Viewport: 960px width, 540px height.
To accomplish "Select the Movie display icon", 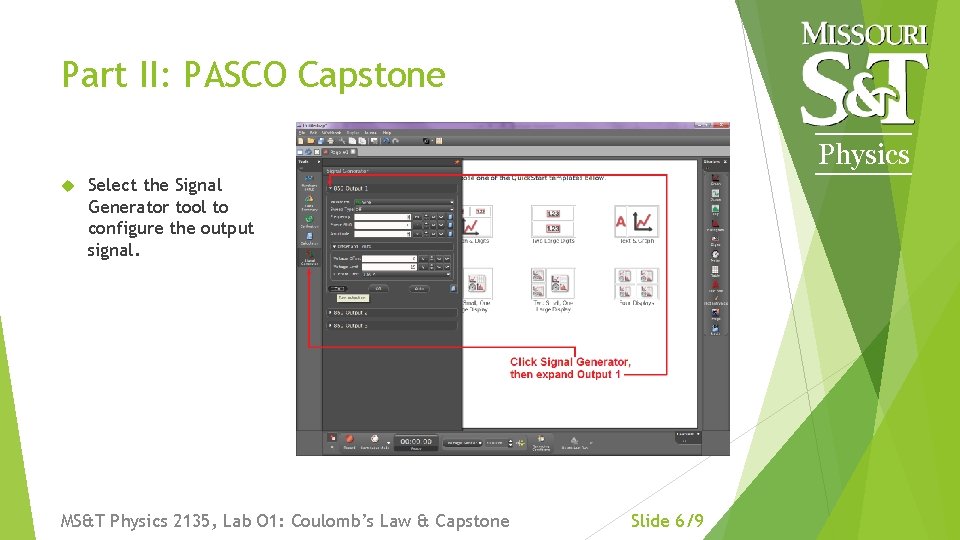I will [715, 329].
